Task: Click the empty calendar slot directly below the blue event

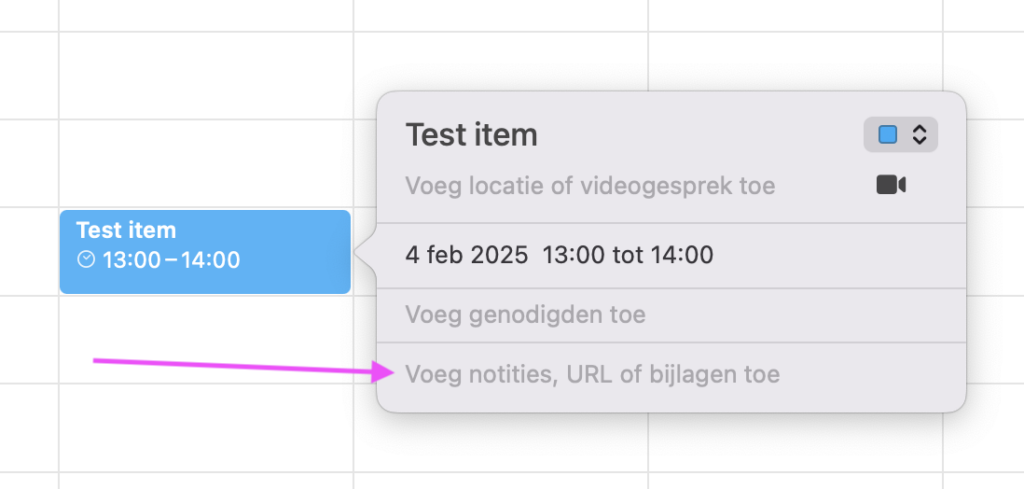Action: pos(205,338)
